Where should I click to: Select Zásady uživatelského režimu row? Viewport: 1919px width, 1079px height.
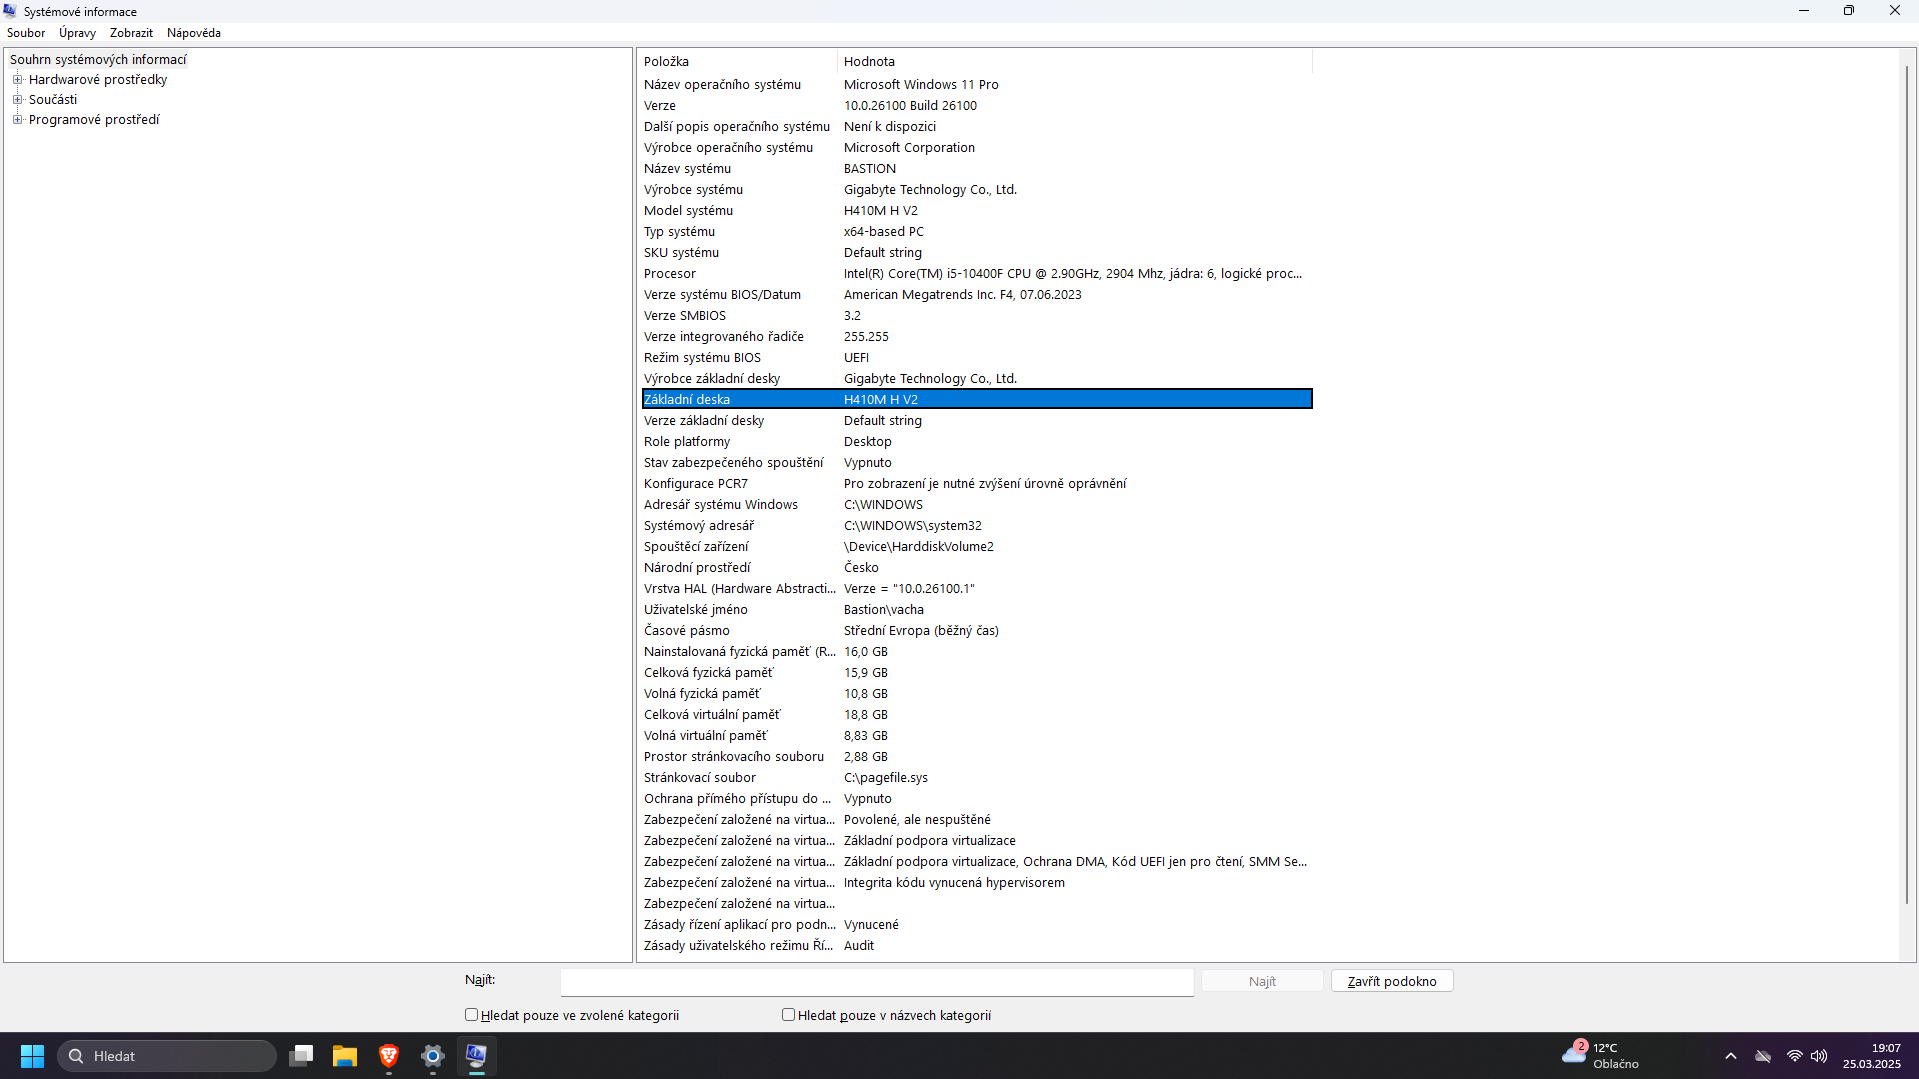[x=977, y=946]
